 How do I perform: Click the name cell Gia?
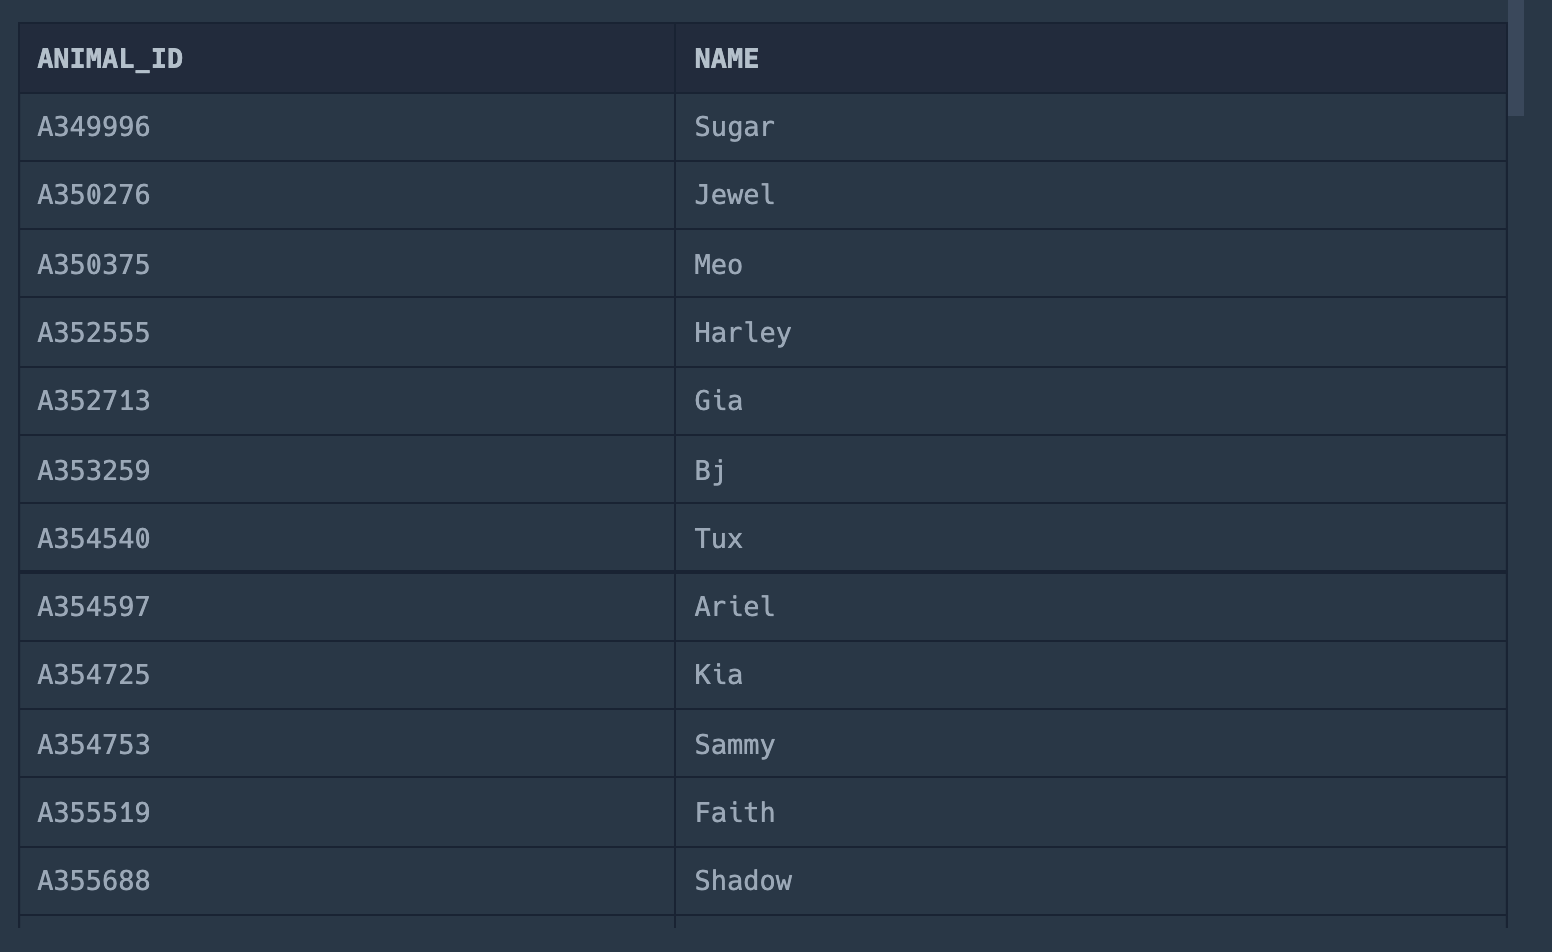tap(718, 401)
